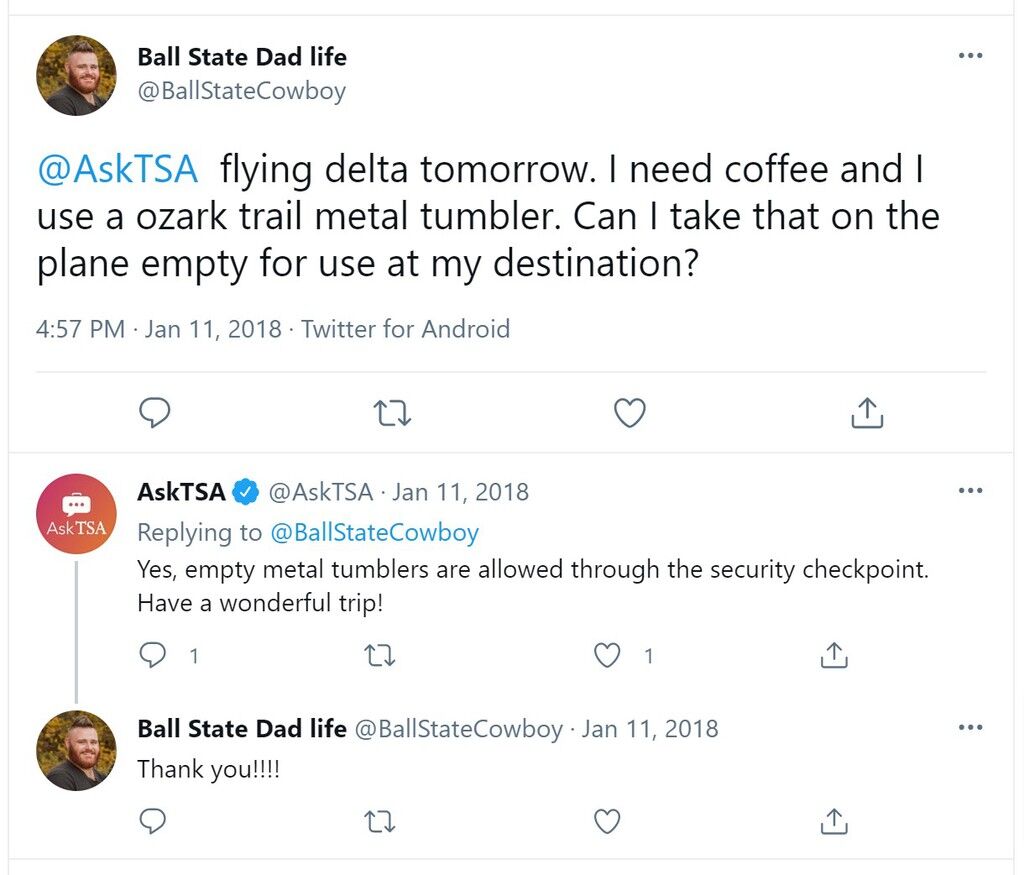Like the Thank you tweet
The width and height of the screenshot is (1024, 875).
click(x=607, y=821)
